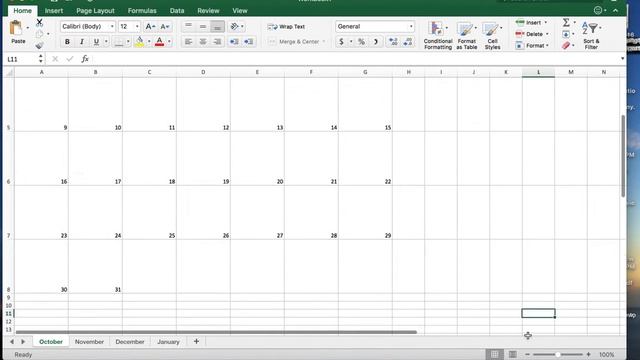
Task: Open Sort & Filter
Action: coord(591,36)
